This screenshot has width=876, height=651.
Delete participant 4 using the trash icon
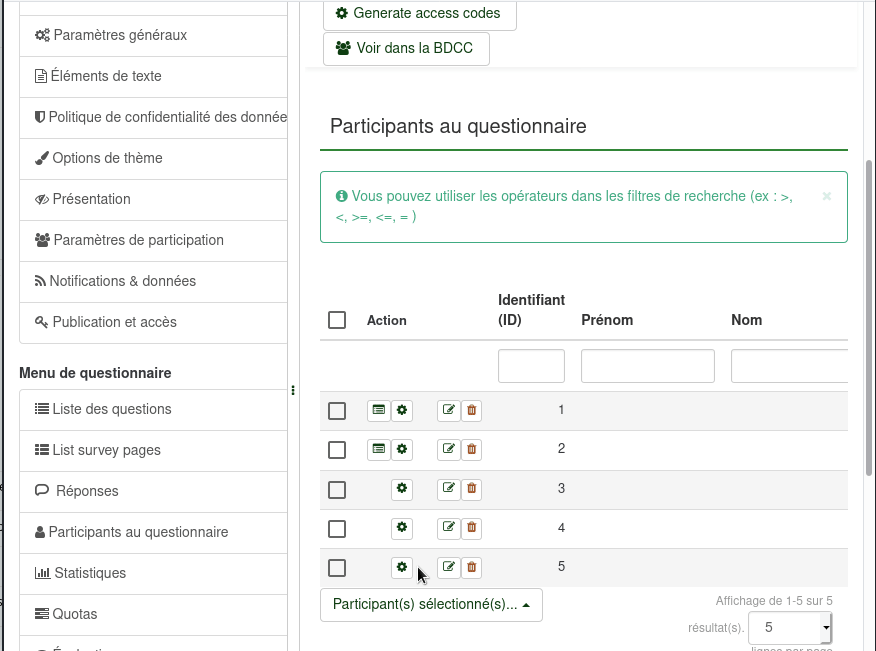point(472,527)
